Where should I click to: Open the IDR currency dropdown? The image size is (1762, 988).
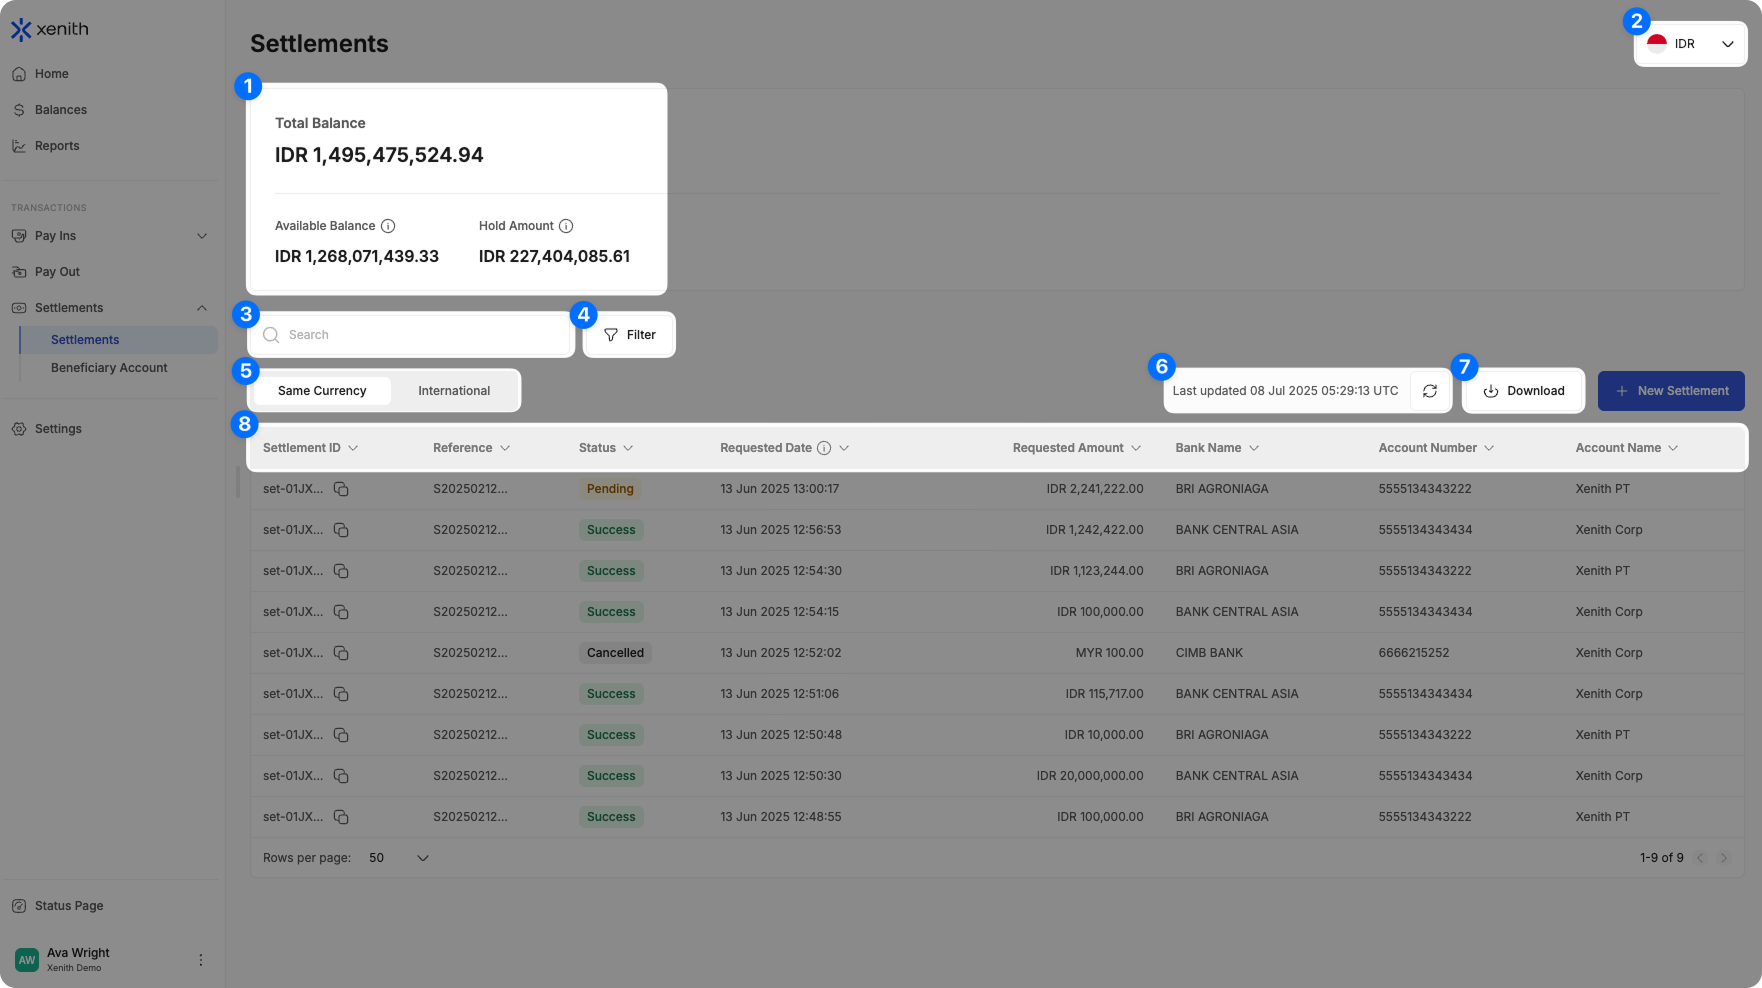coord(1690,44)
